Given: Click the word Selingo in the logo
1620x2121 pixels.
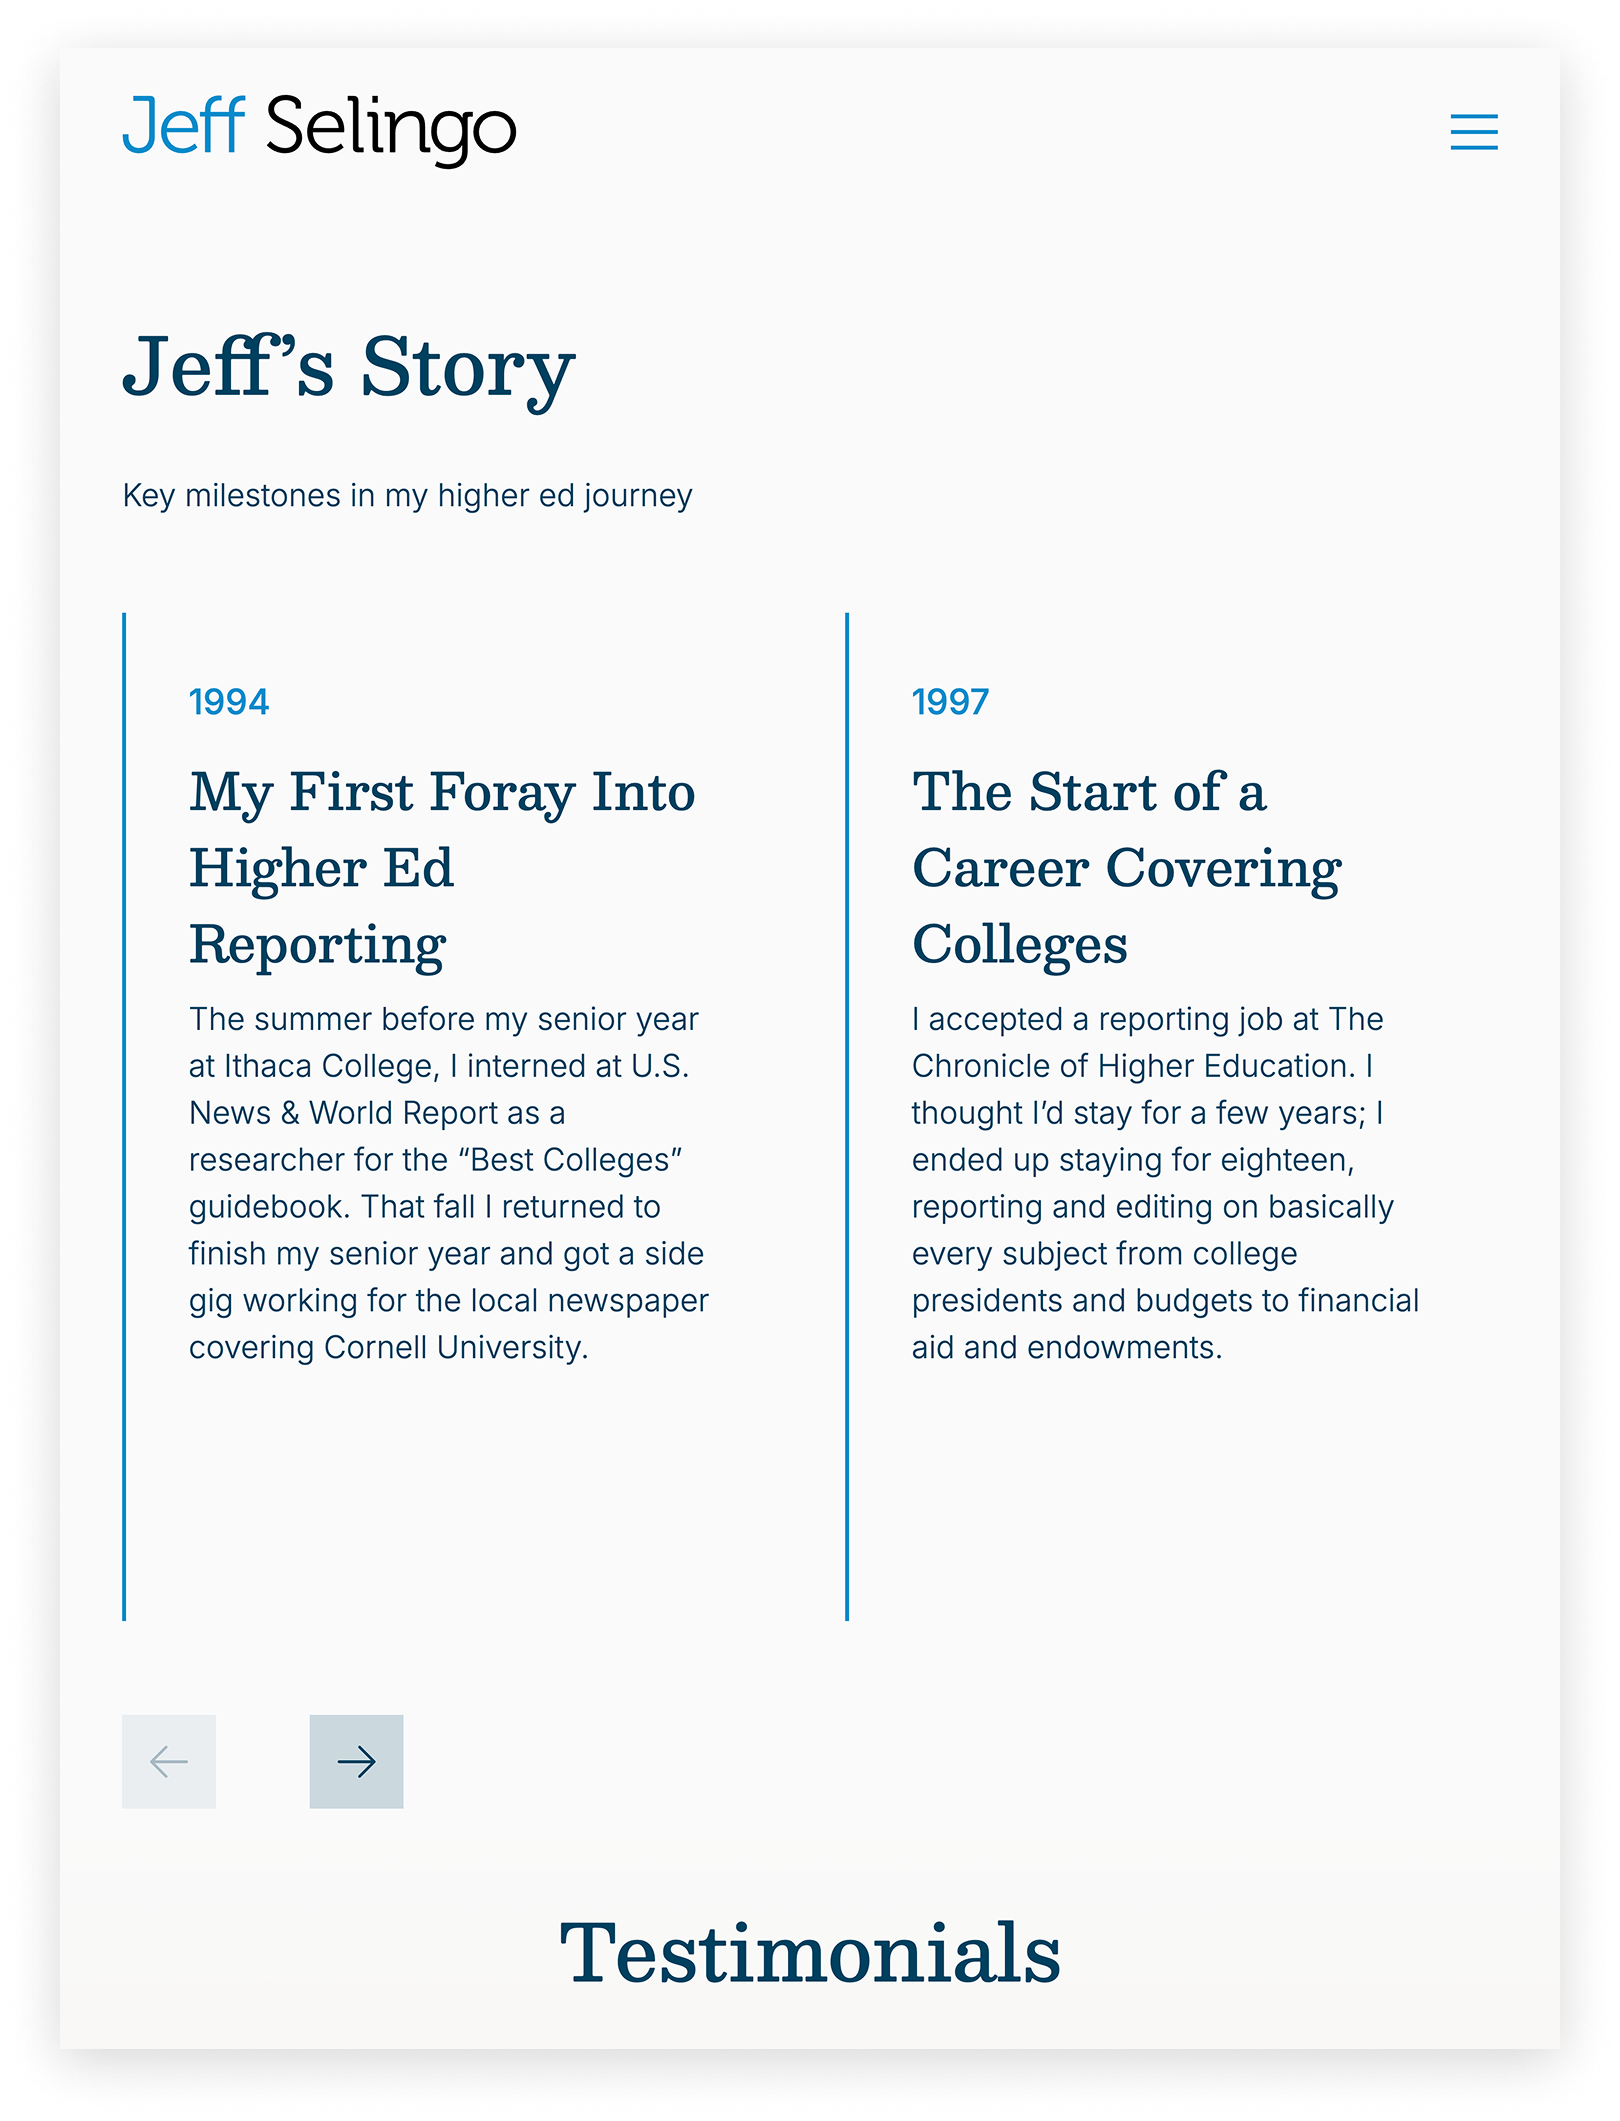Looking at the screenshot, I should click(x=391, y=130).
